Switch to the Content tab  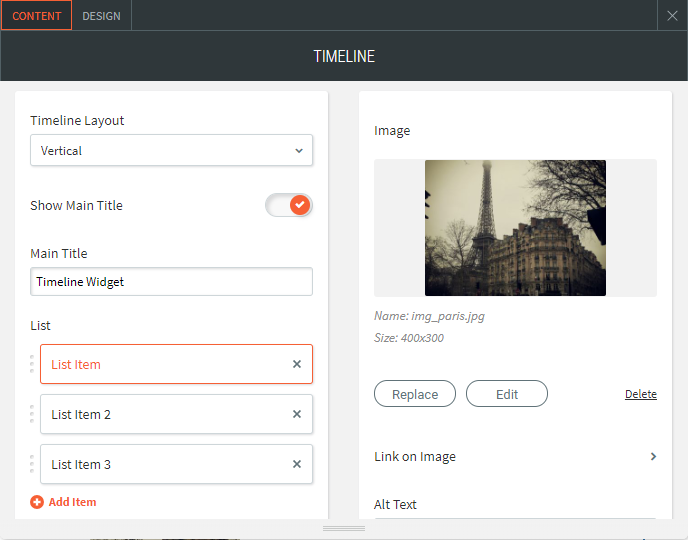click(36, 16)
